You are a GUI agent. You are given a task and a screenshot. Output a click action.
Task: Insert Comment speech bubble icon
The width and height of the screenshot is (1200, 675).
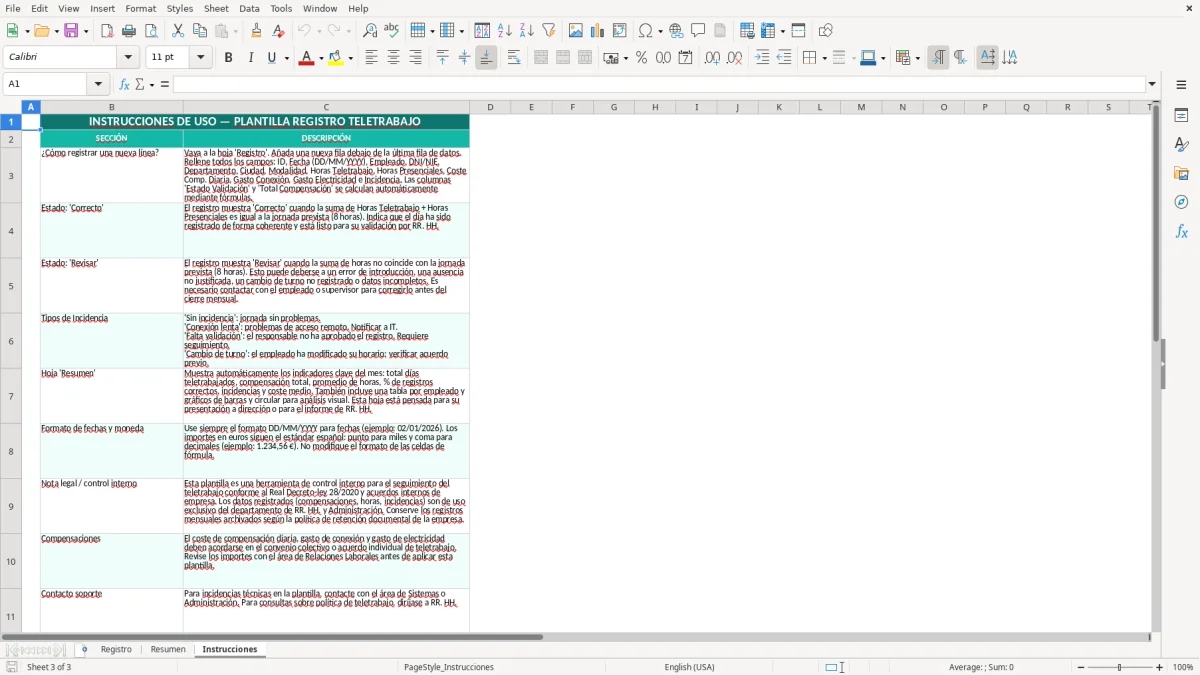[x=698, y=31]
